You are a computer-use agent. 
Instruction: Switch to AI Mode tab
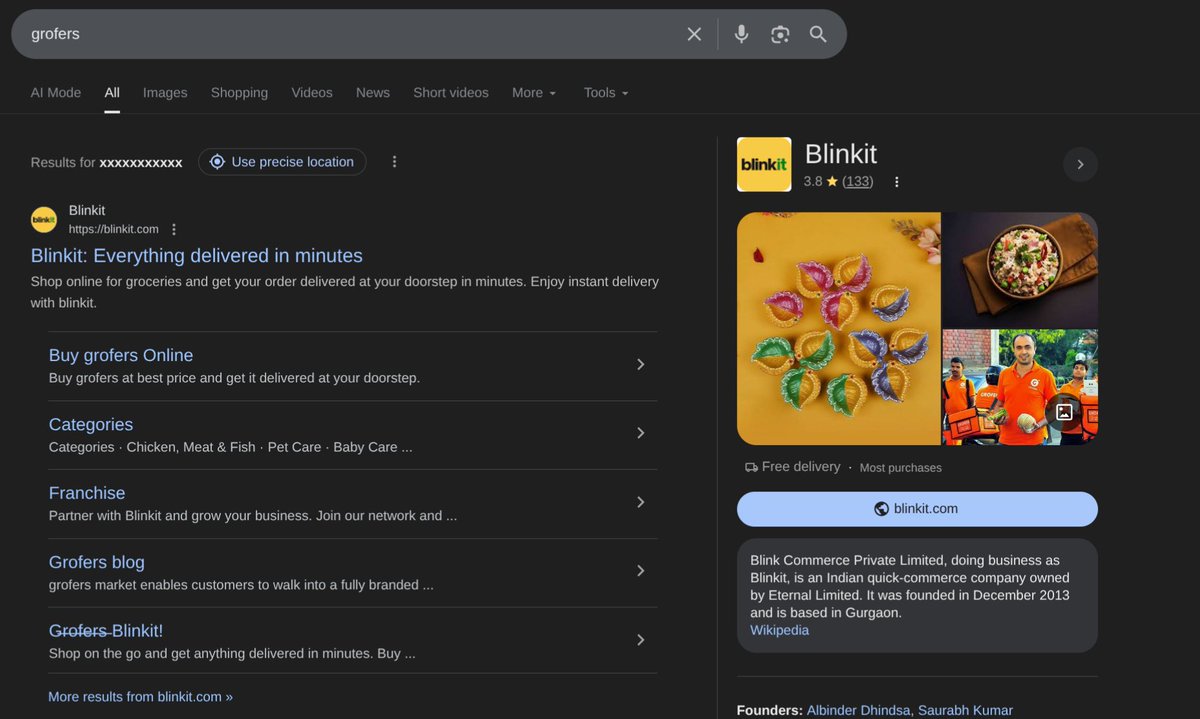[56, 93]
